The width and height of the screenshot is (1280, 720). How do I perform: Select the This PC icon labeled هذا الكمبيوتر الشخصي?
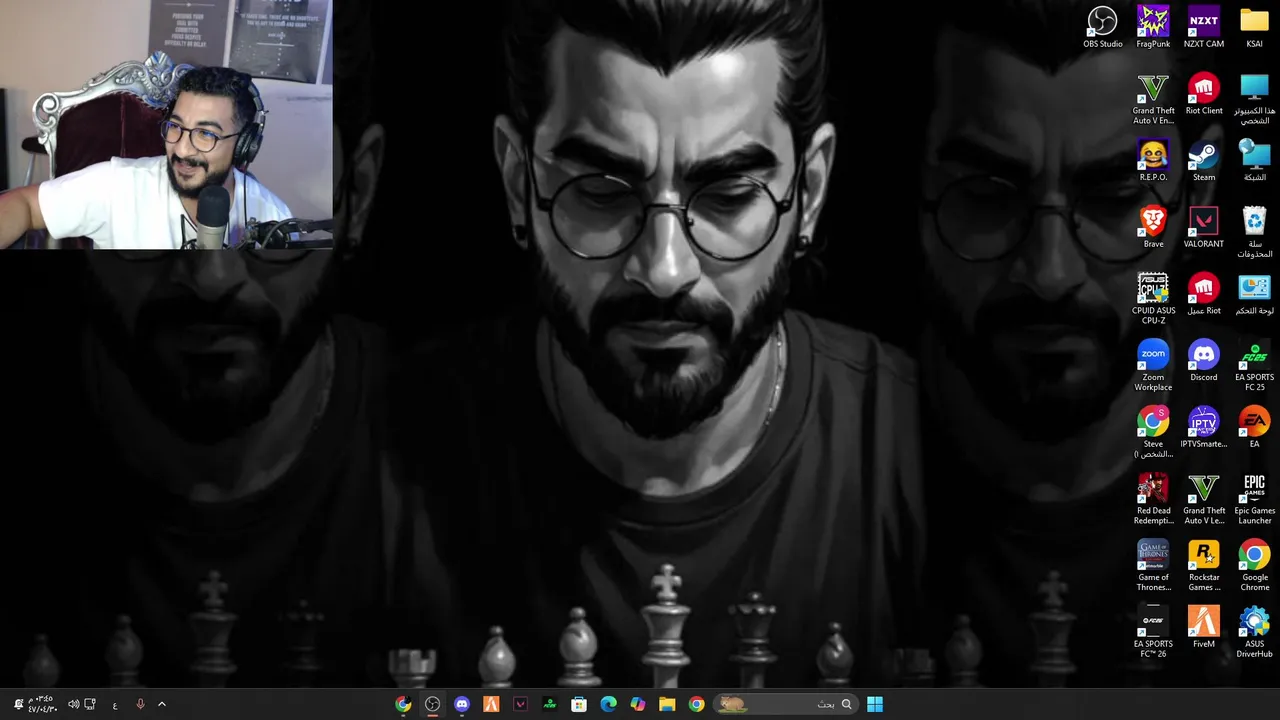pyautogui.click(x=1254, y=99)
